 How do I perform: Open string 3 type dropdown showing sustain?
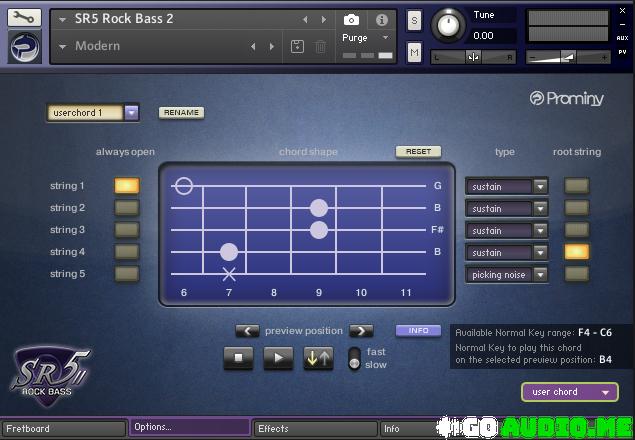click(507, 231)
